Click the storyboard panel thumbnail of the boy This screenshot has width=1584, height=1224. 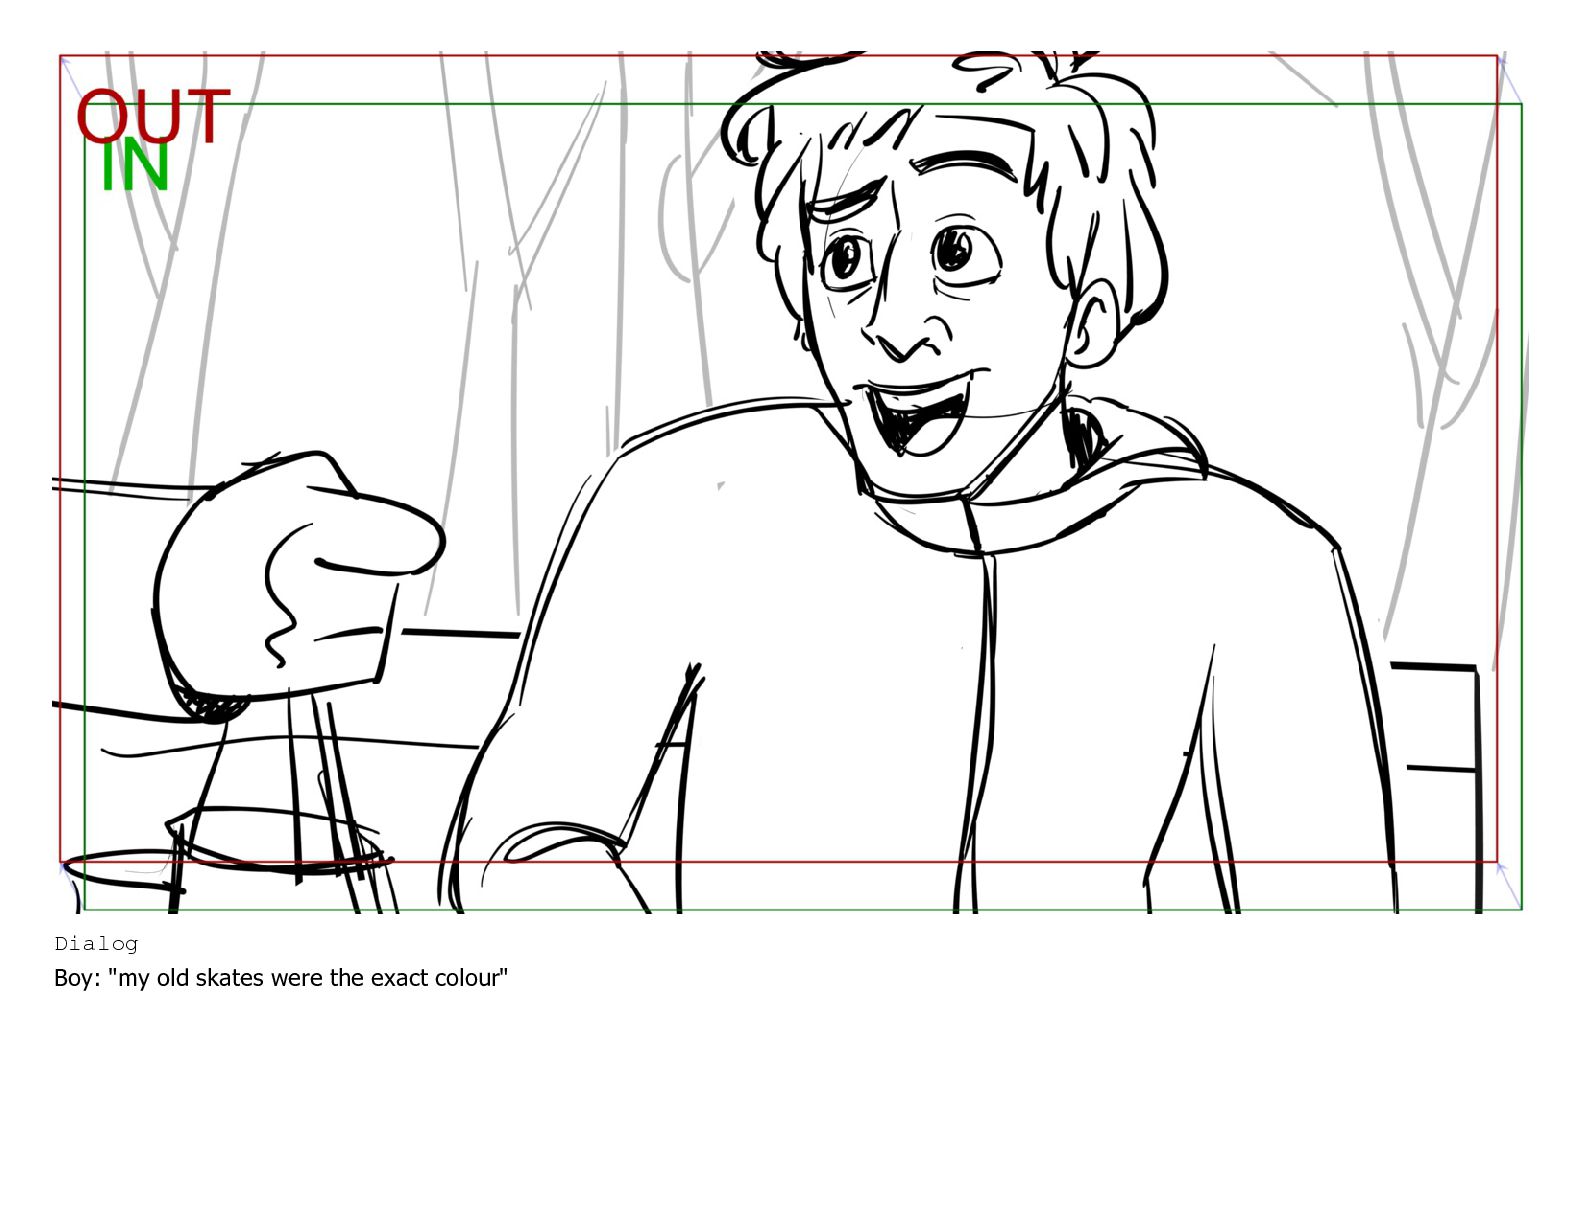click(x=790, y=481)
